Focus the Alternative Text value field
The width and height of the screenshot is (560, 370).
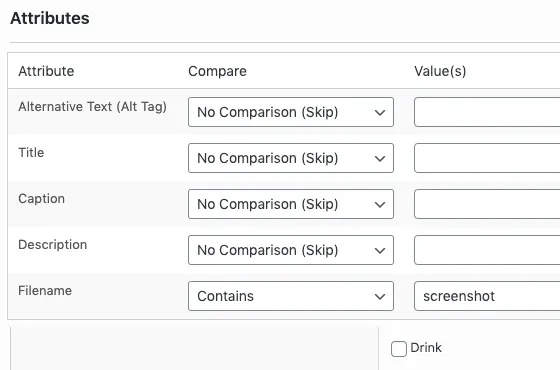coord(487,112)
